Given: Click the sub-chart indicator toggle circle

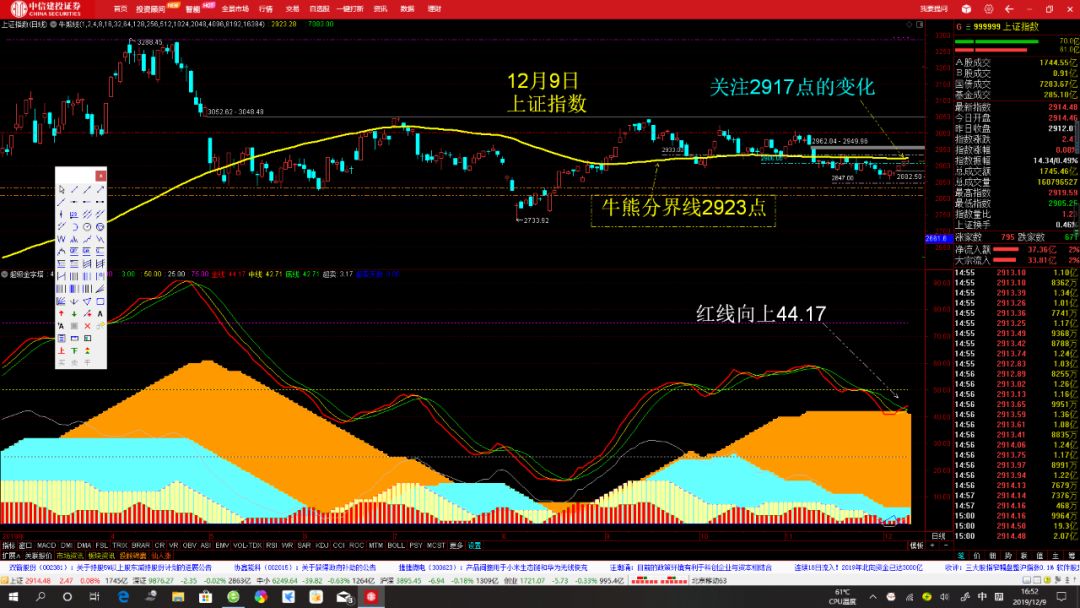Looking at the screenshot, I should [5, 274].
